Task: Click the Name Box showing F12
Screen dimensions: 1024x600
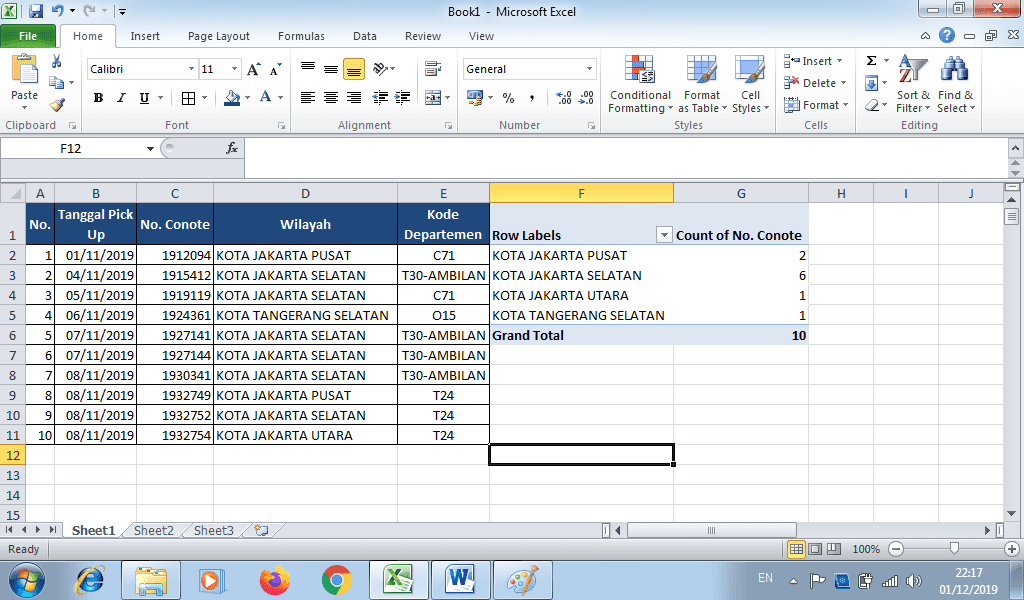Action: [x=71, y=149]
